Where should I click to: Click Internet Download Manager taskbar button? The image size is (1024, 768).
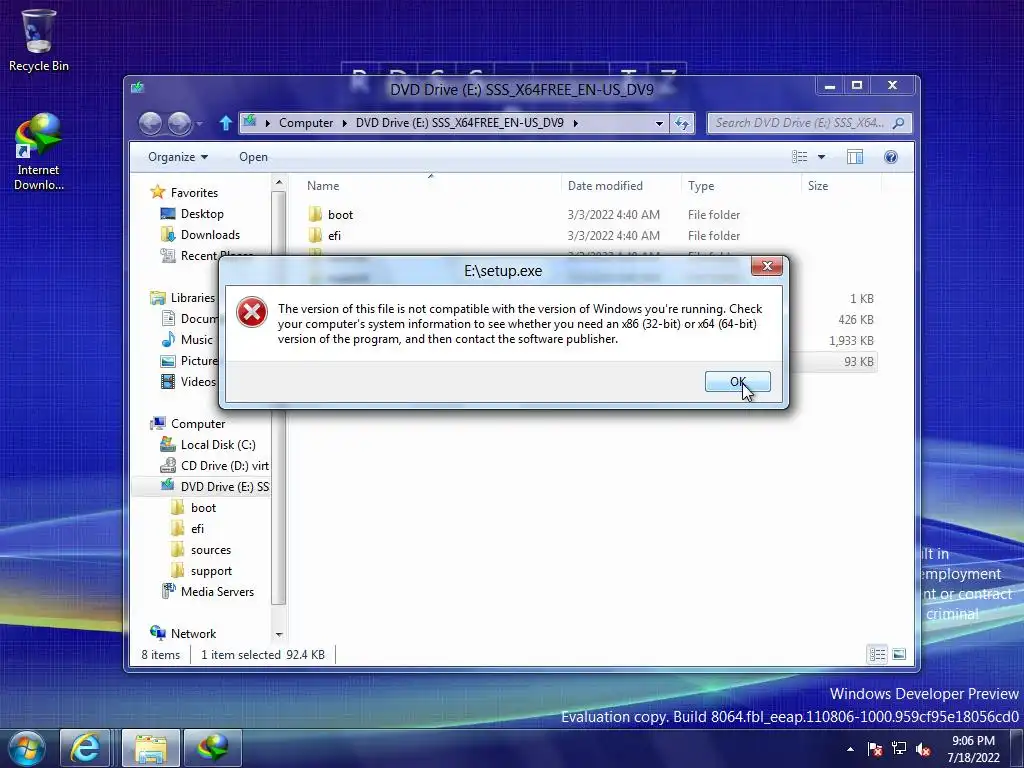(x=213, y=748)
